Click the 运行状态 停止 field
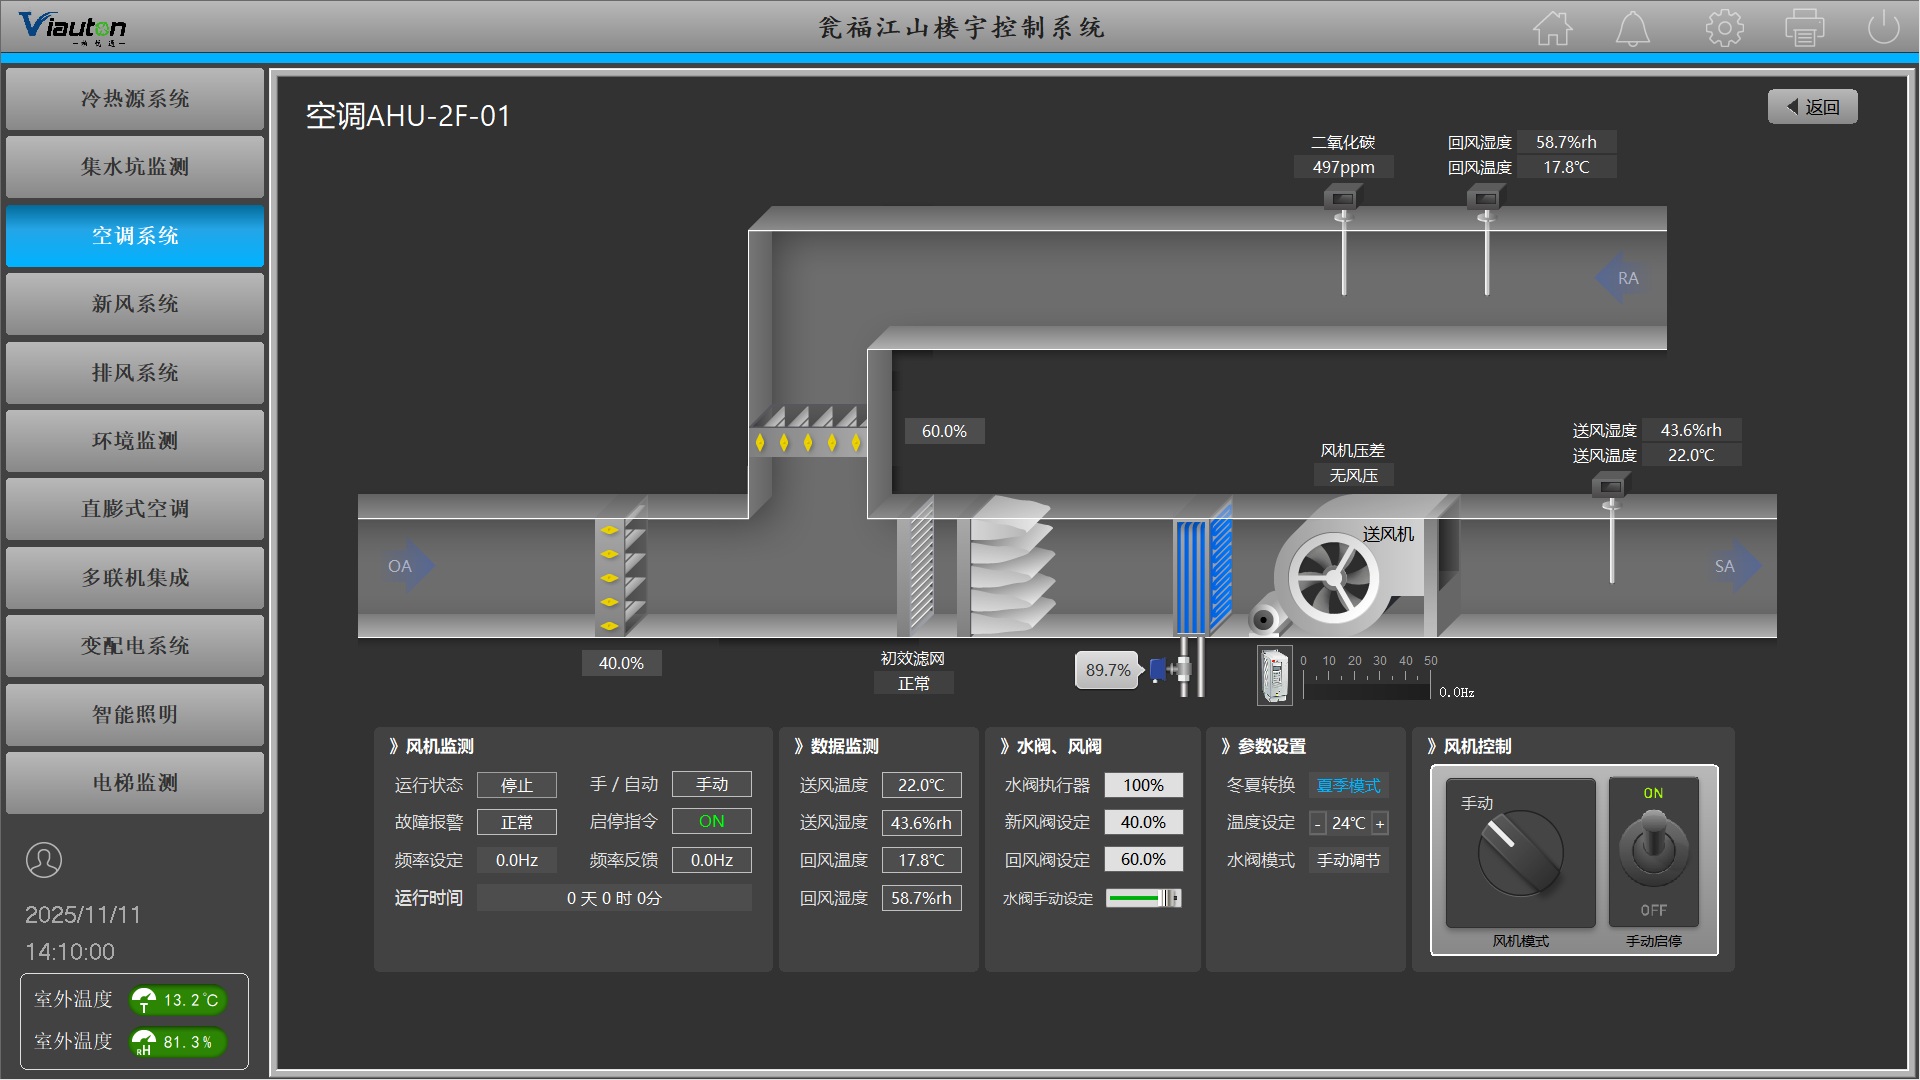The image size is (1920, 1080). (x=517, y=785)
